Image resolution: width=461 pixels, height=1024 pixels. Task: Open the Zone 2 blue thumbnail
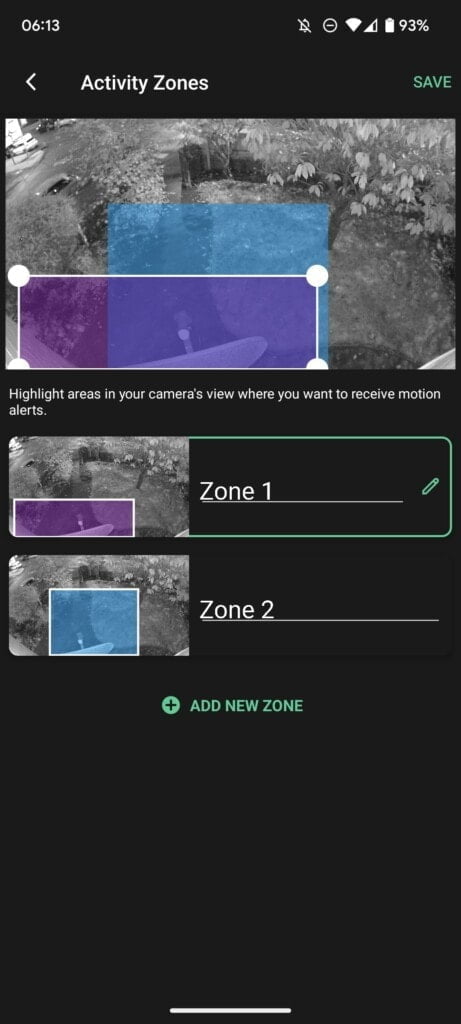pyautogui.click(x=99, y=605)
